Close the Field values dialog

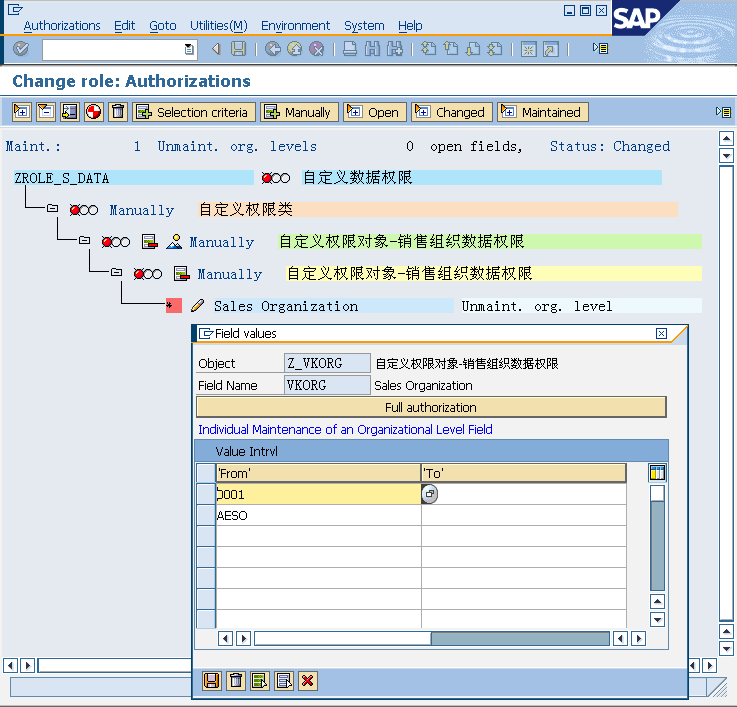point(661,333)
